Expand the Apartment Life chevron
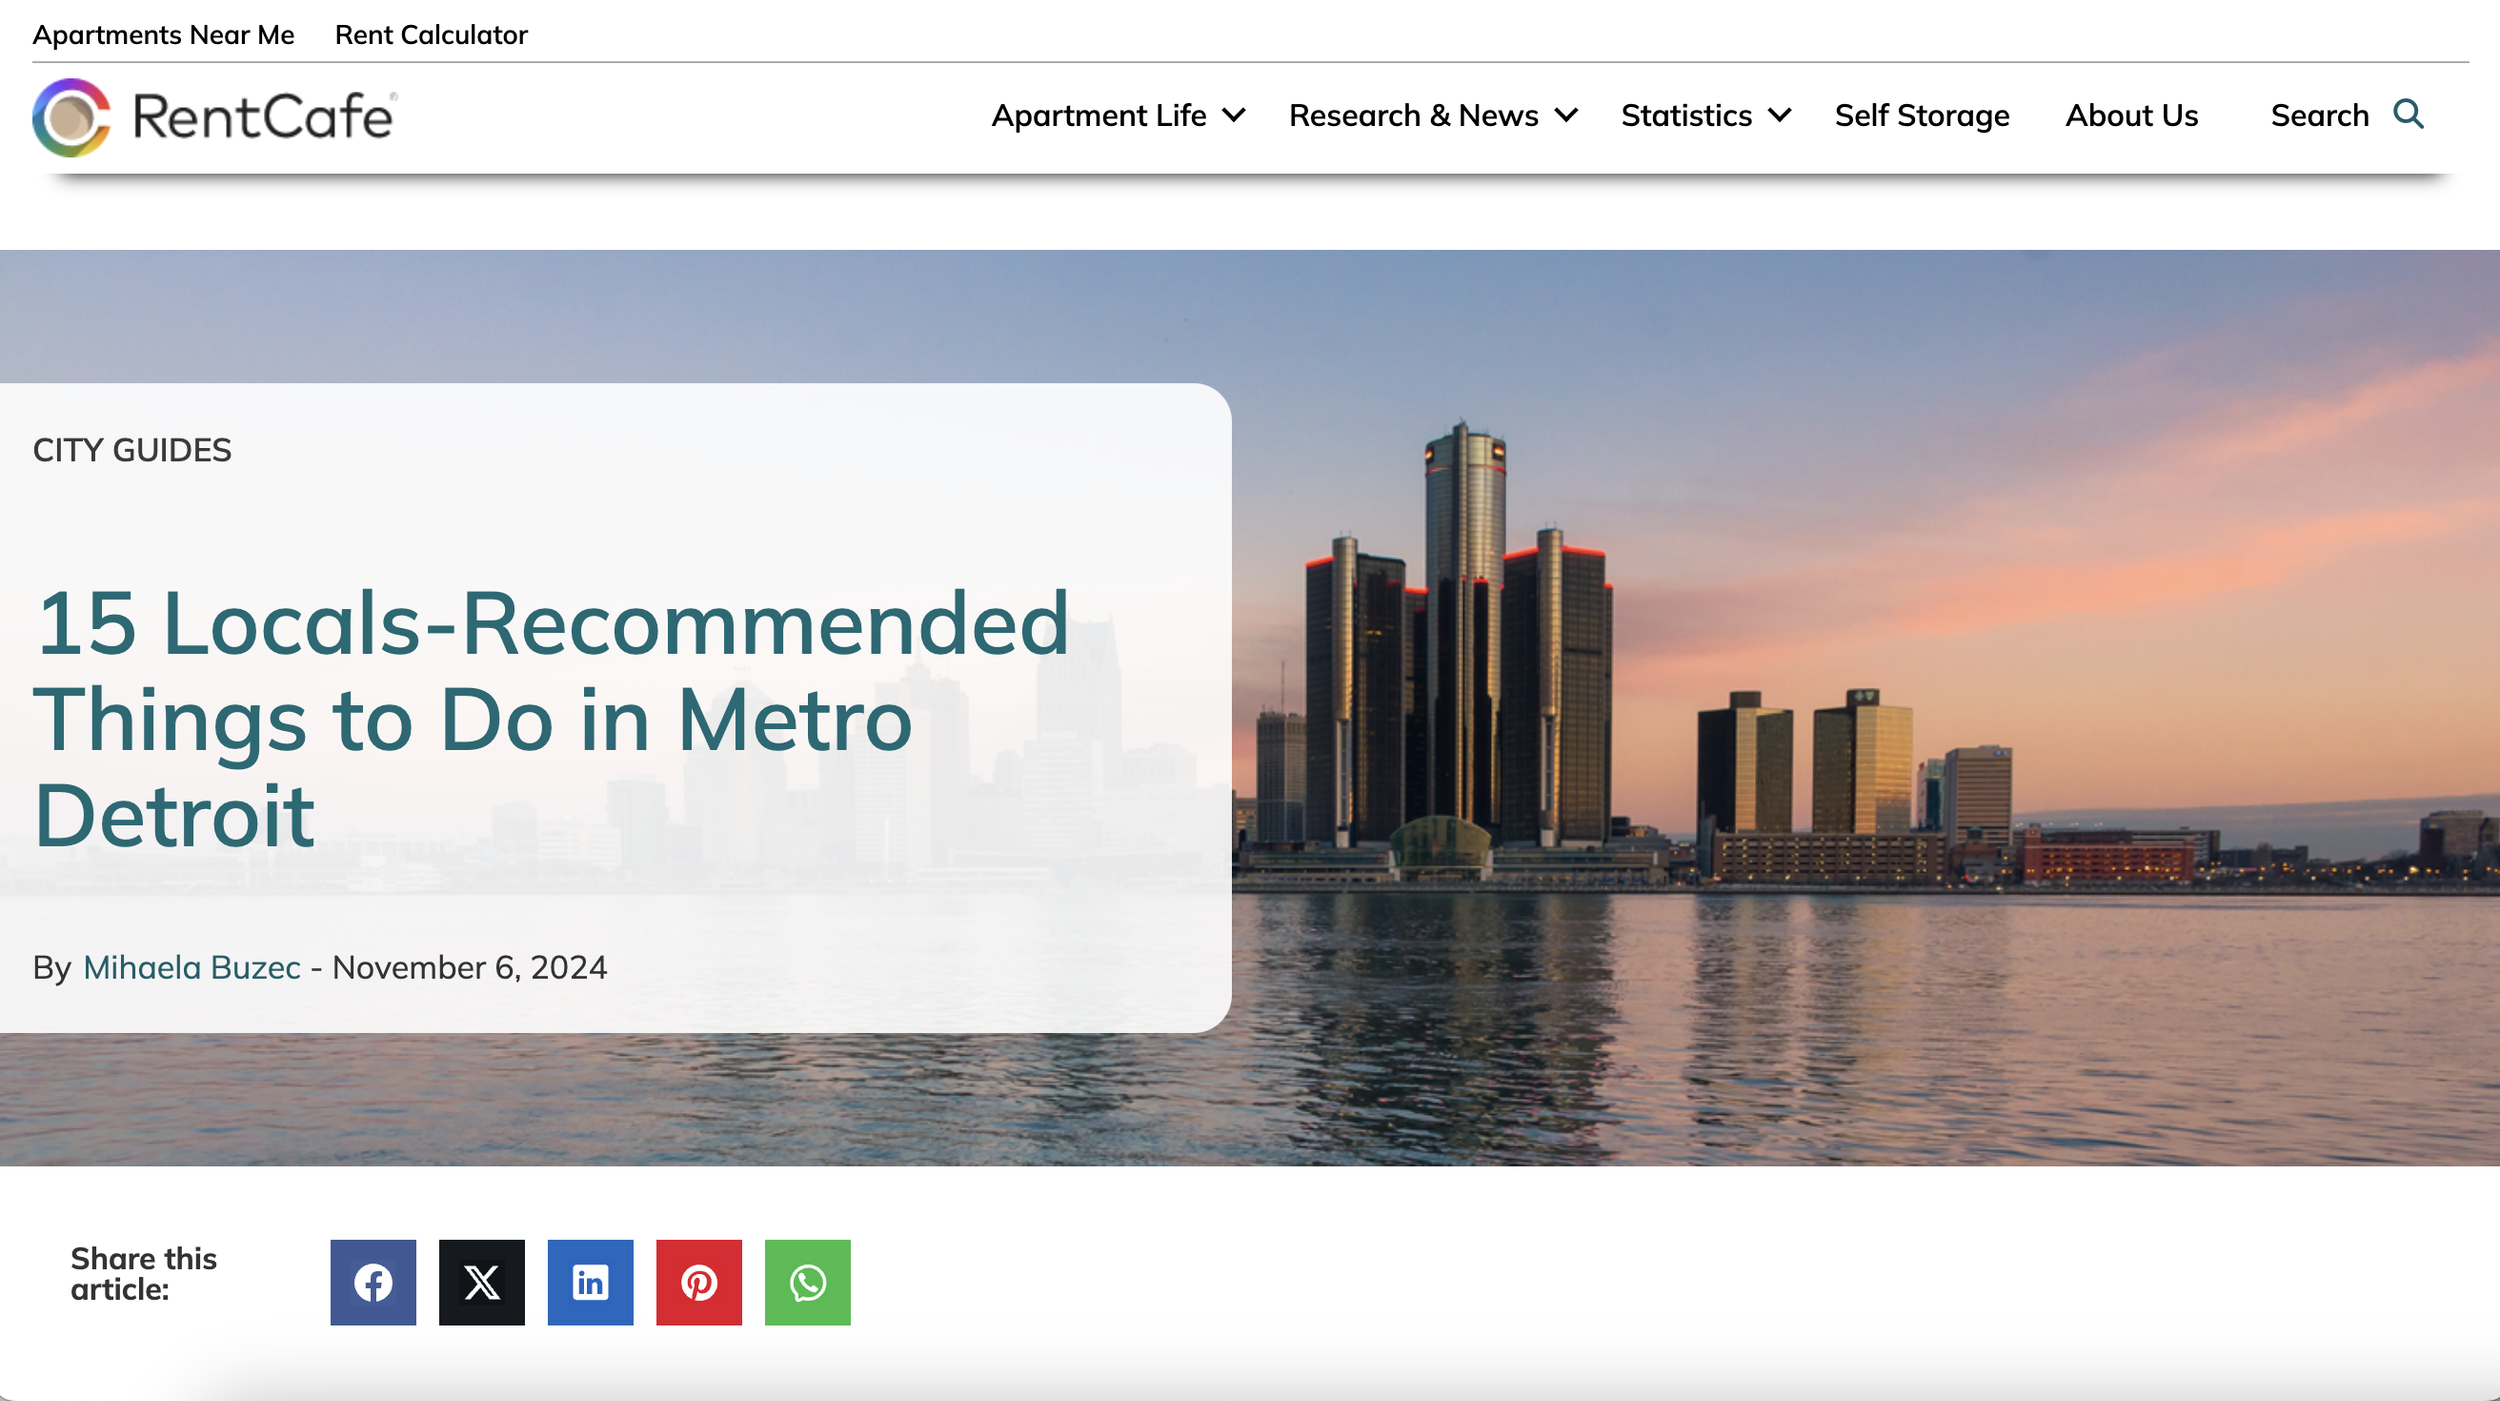This screenshot has height=1401, width=2500. [x=1235, y=116]
